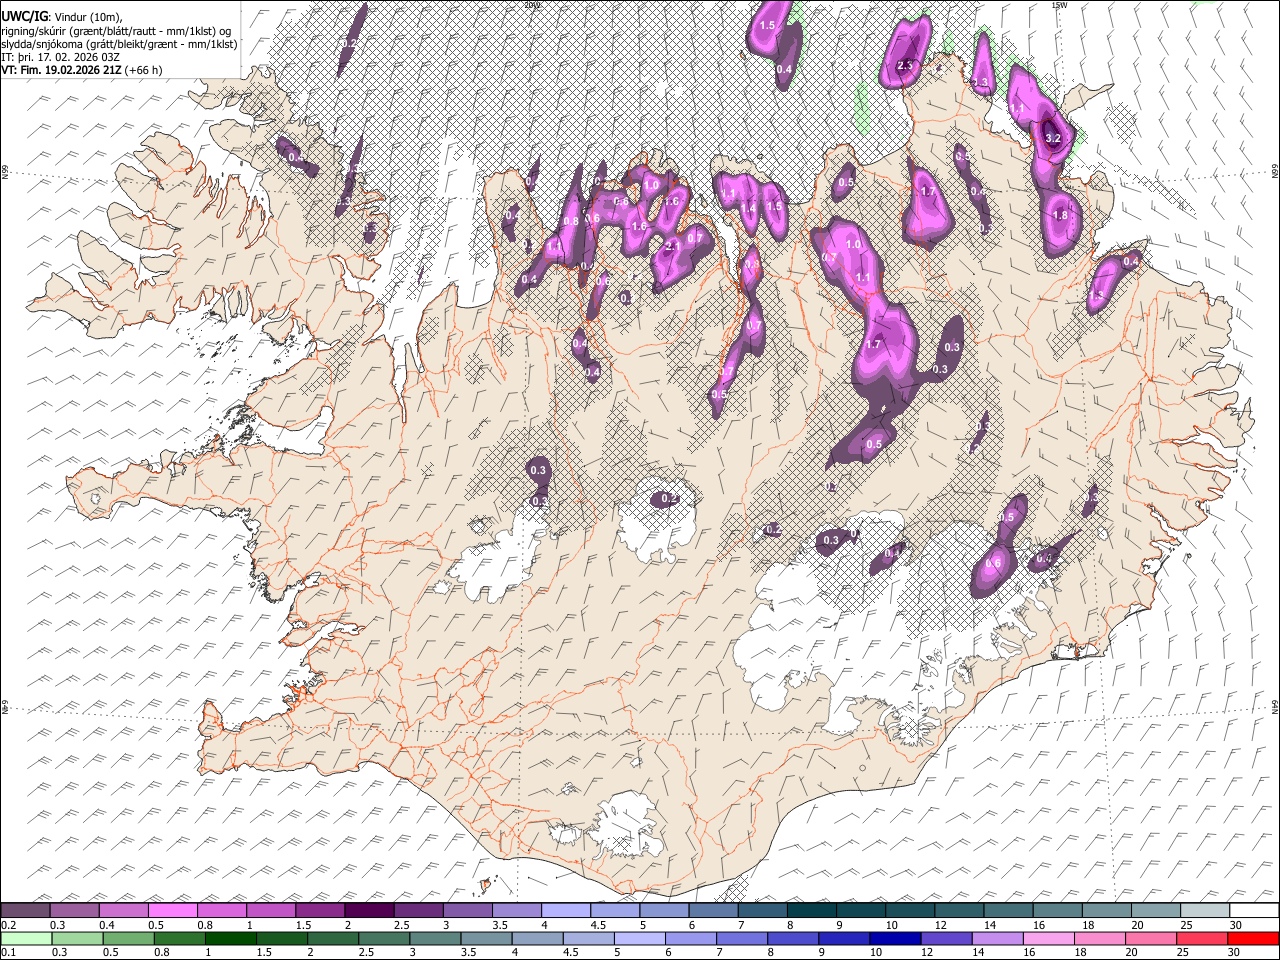Viewport: 1280px width, 960px height.
Task: Select the dark purple snow swatch at 2
Action: click(x=369, y=911)
